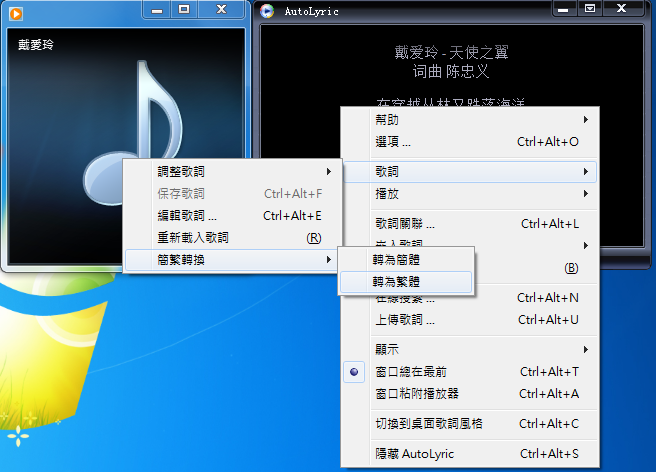Choose 隱藏 AutoLyric entry
The height and width of the screenshot is (472, 656).
470,454
